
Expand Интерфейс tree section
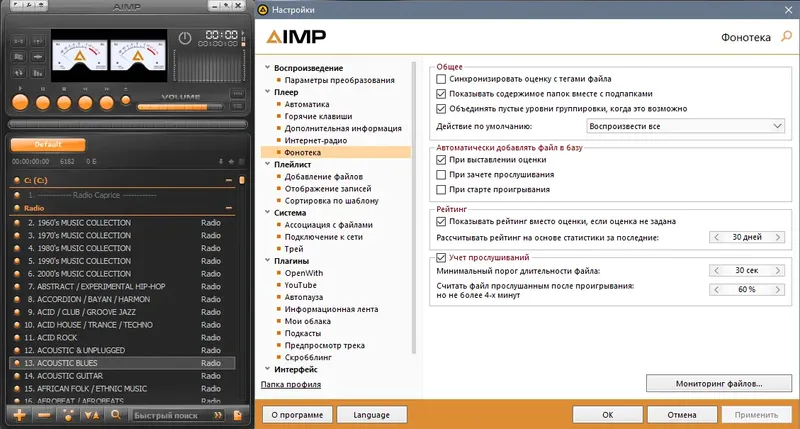(267, 369)
